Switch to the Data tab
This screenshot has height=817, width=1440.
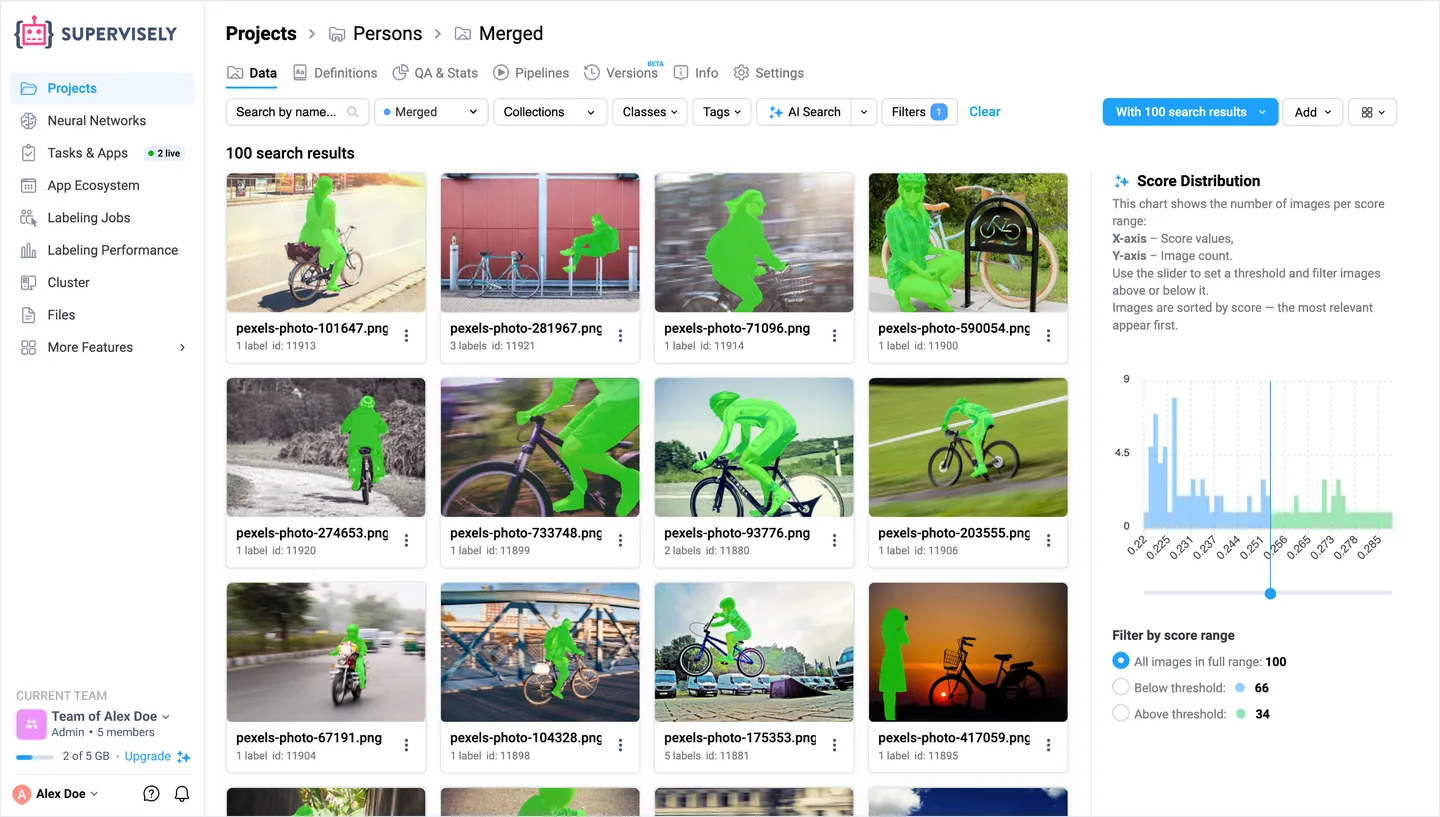point(252,73)
